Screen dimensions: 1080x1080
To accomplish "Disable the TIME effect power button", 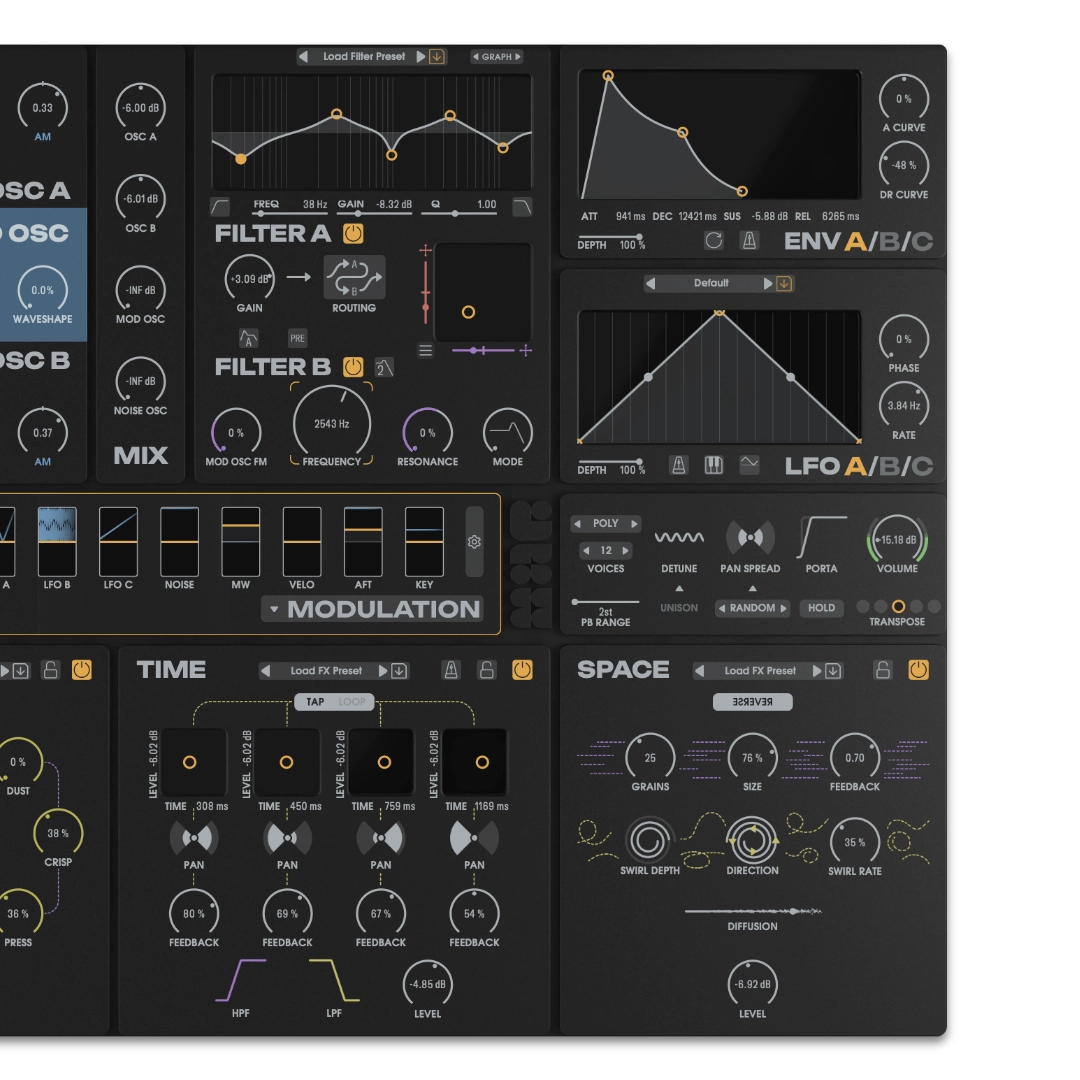I will click(x=522, y=670).
